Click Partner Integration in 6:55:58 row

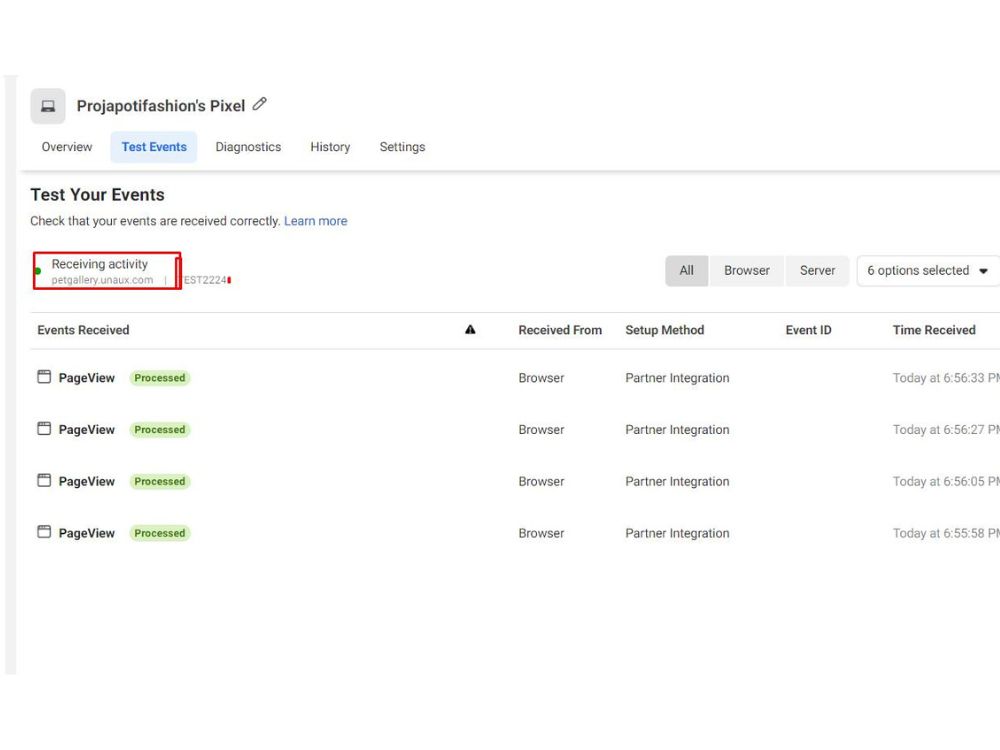click(677, 533)
